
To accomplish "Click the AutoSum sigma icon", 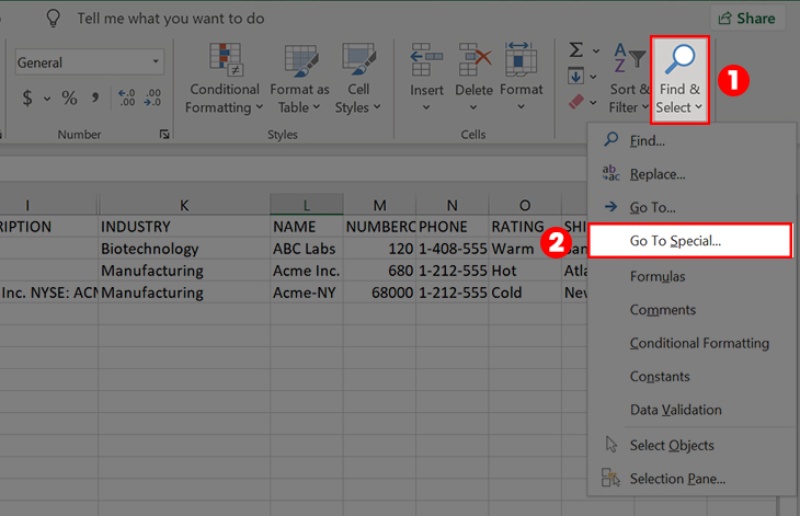I will [576, 50].
